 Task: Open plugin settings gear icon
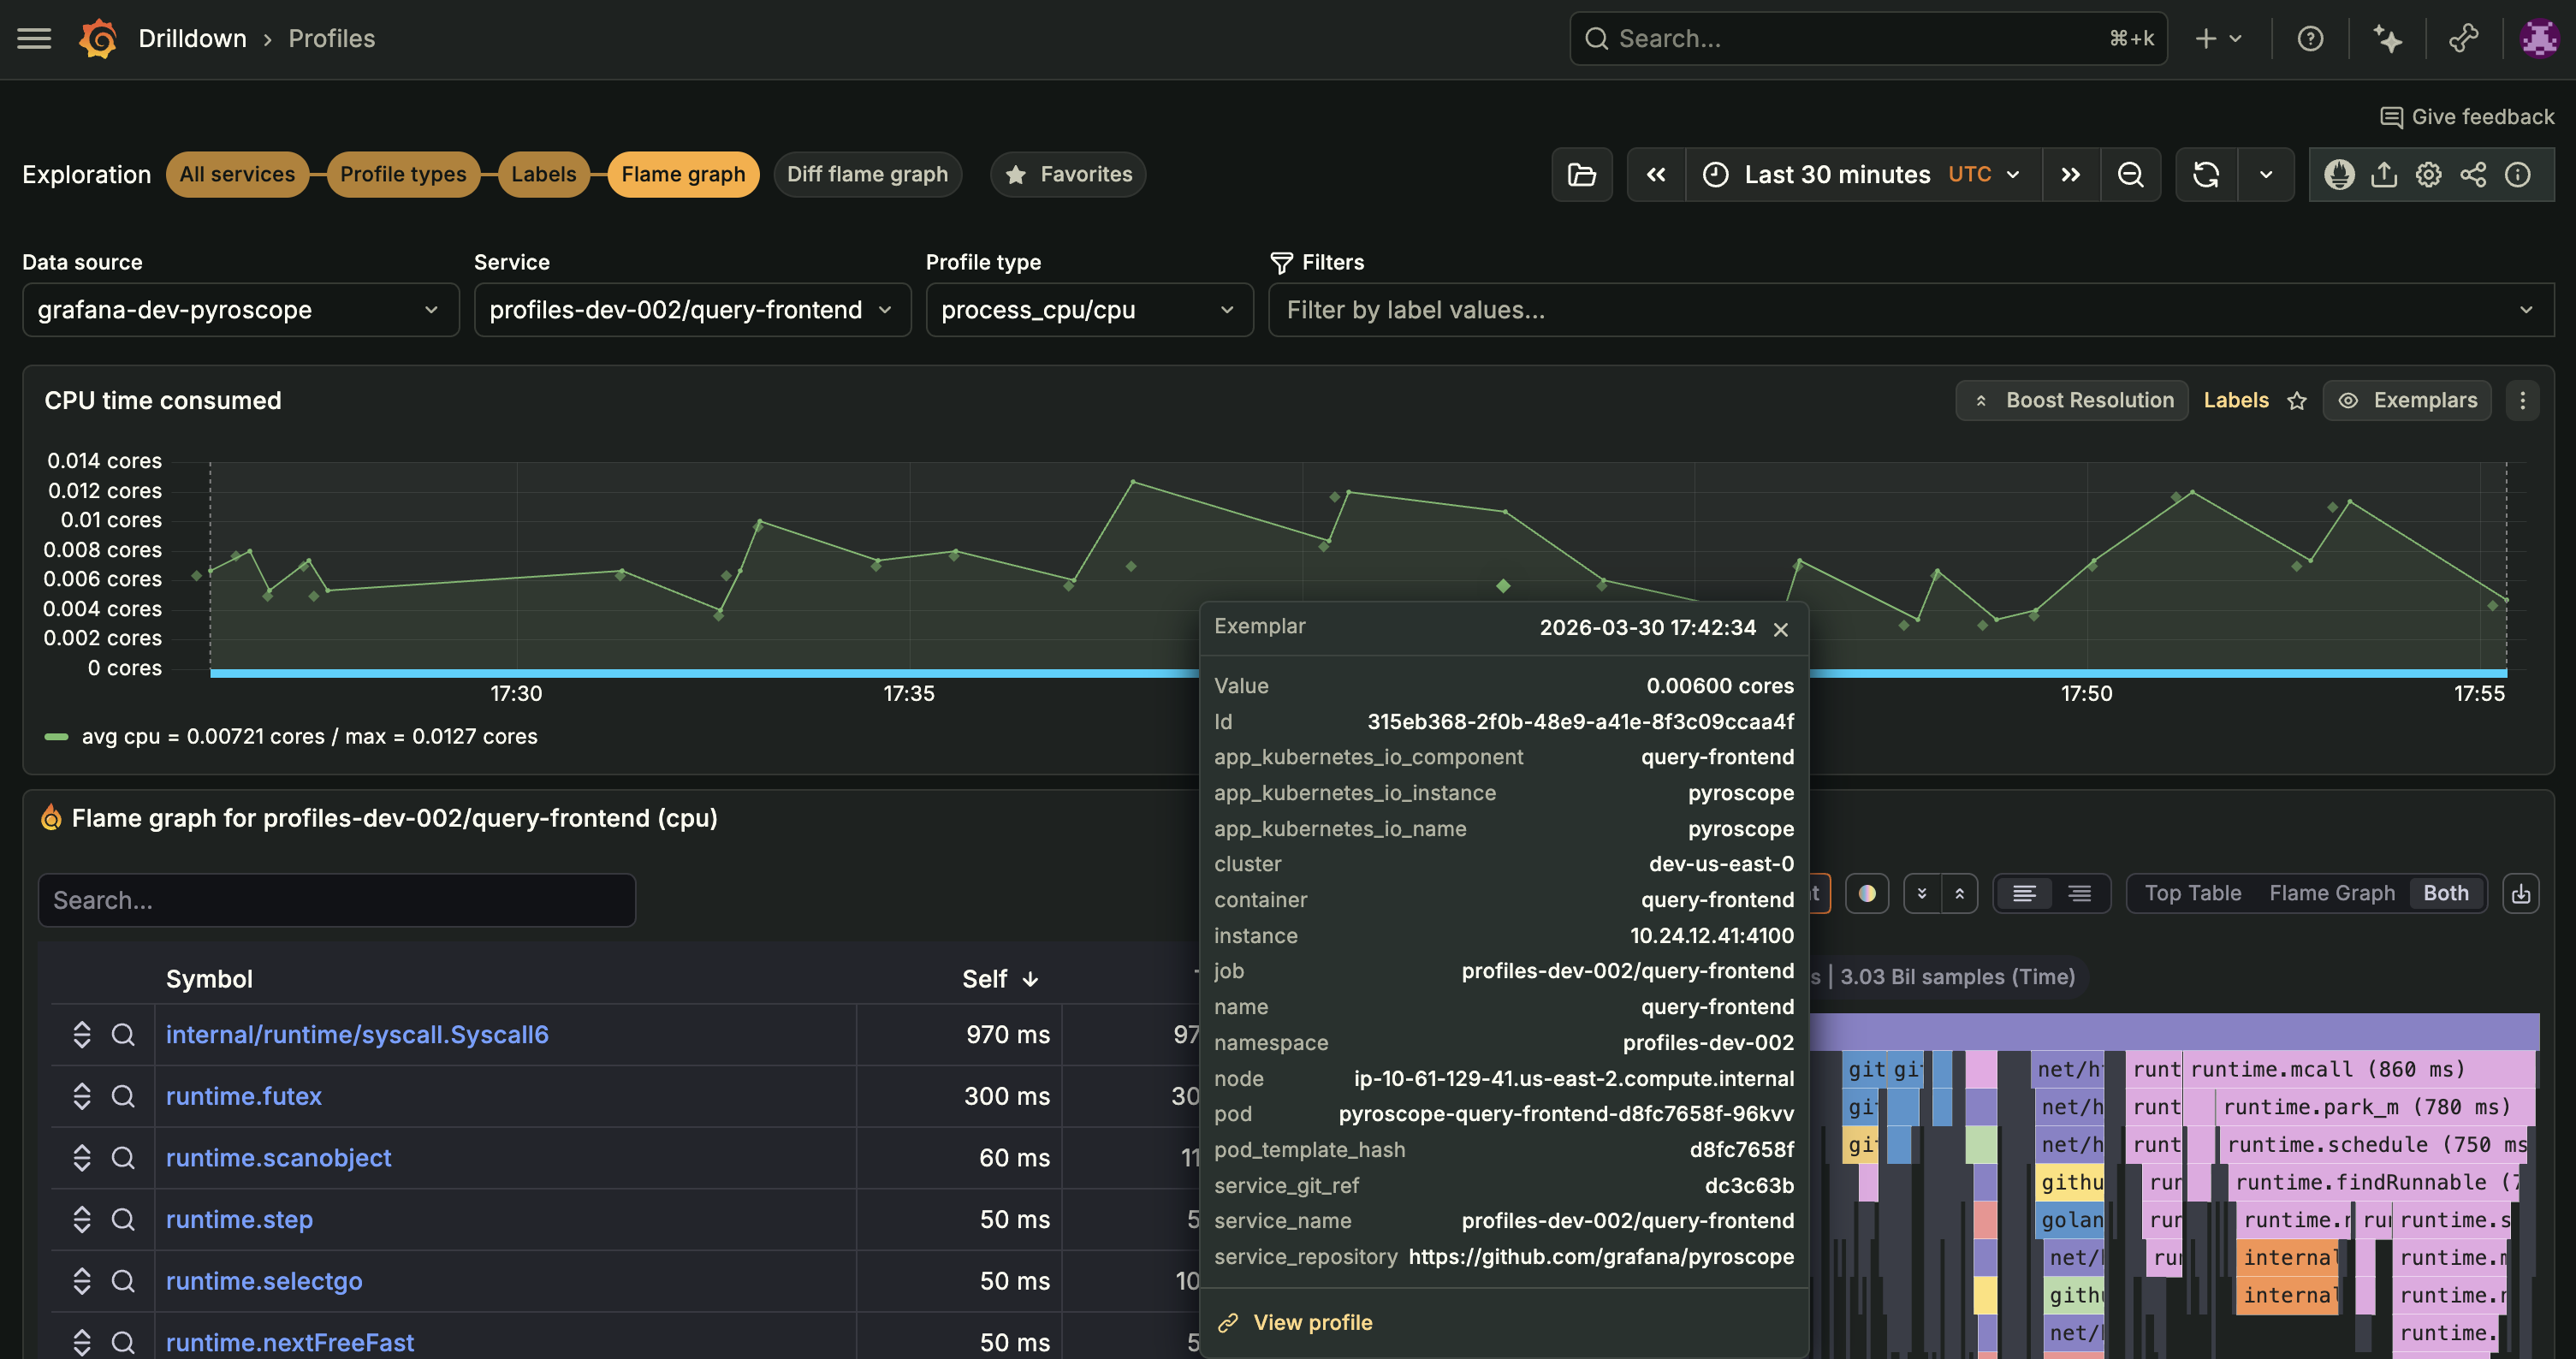pos(2428,175)
